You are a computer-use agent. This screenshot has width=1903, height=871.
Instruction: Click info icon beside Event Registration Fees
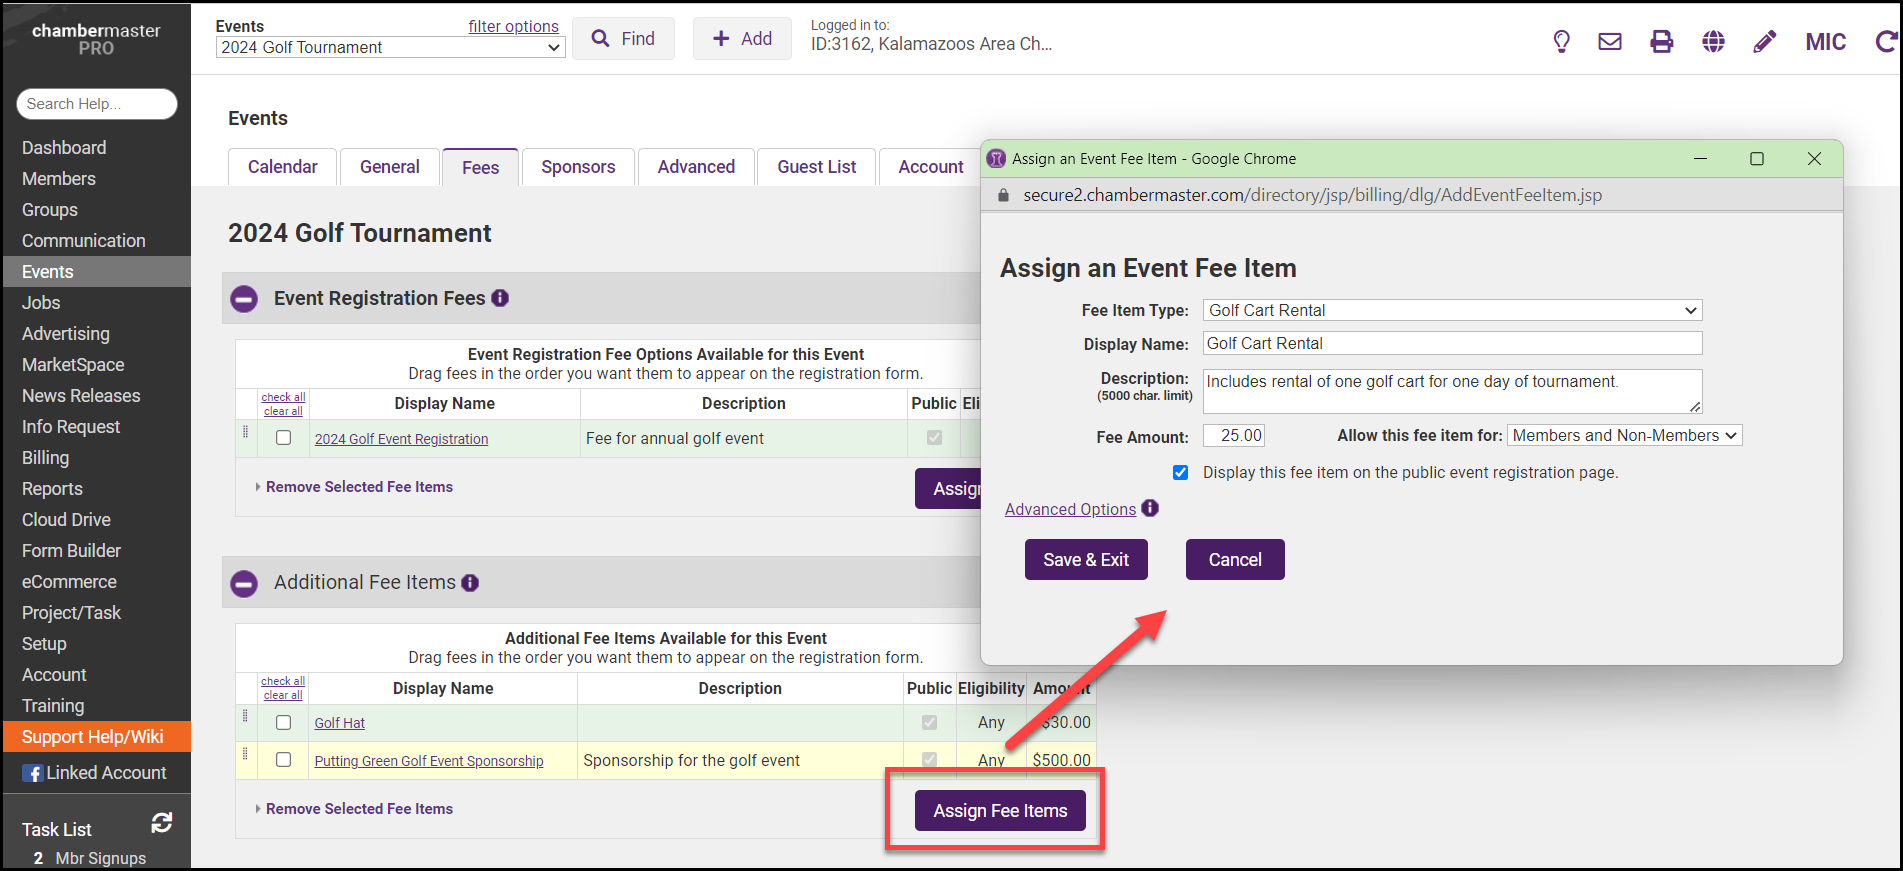[x=500, y=298]
